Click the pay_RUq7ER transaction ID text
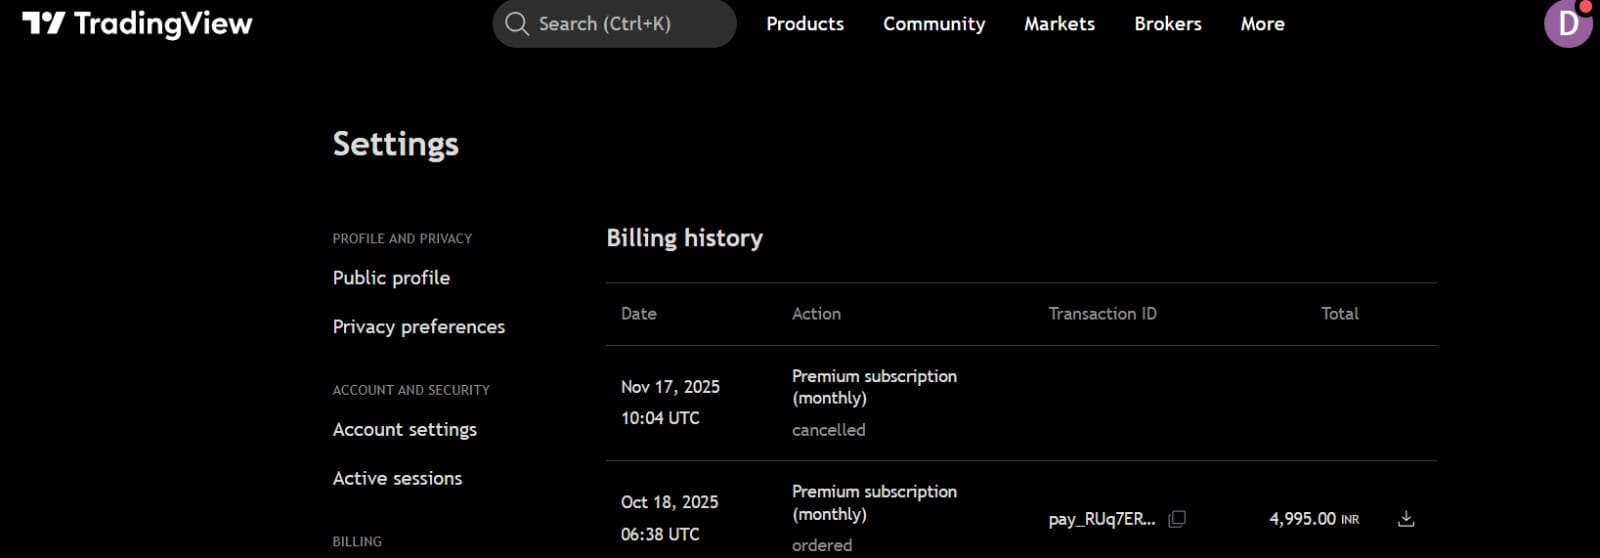This screenshot has height=558, width=1600. tap(1102, 519)
